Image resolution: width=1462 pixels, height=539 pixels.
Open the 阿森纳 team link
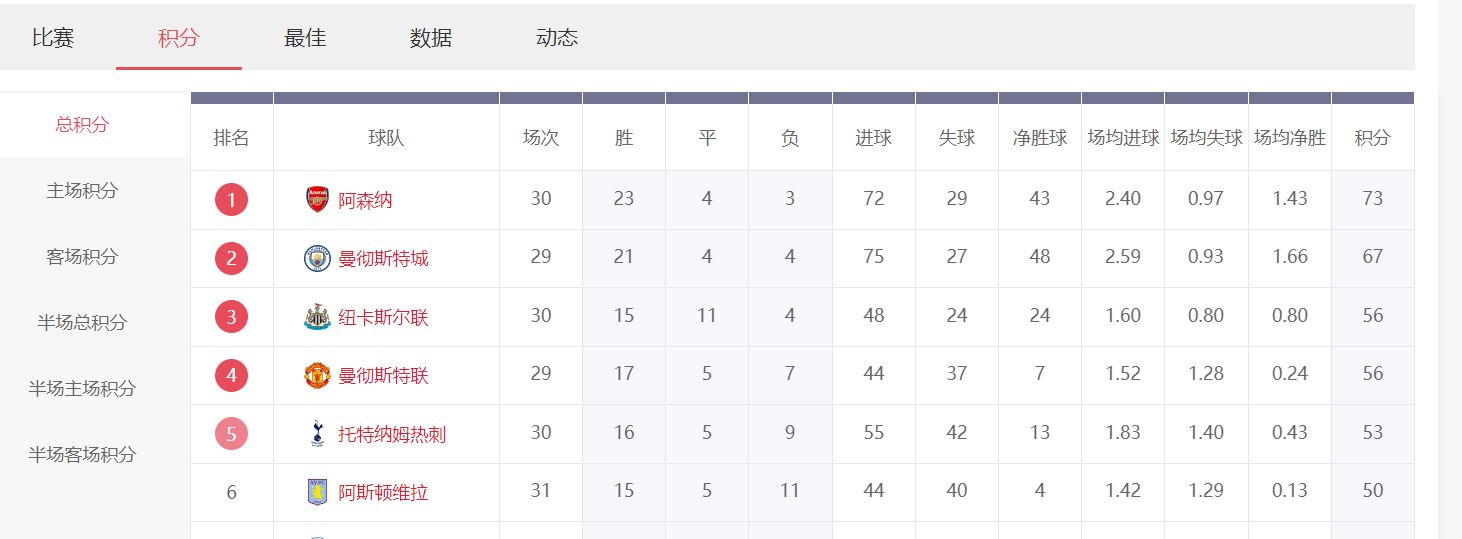pyautogui.click(x=365, y=200)
